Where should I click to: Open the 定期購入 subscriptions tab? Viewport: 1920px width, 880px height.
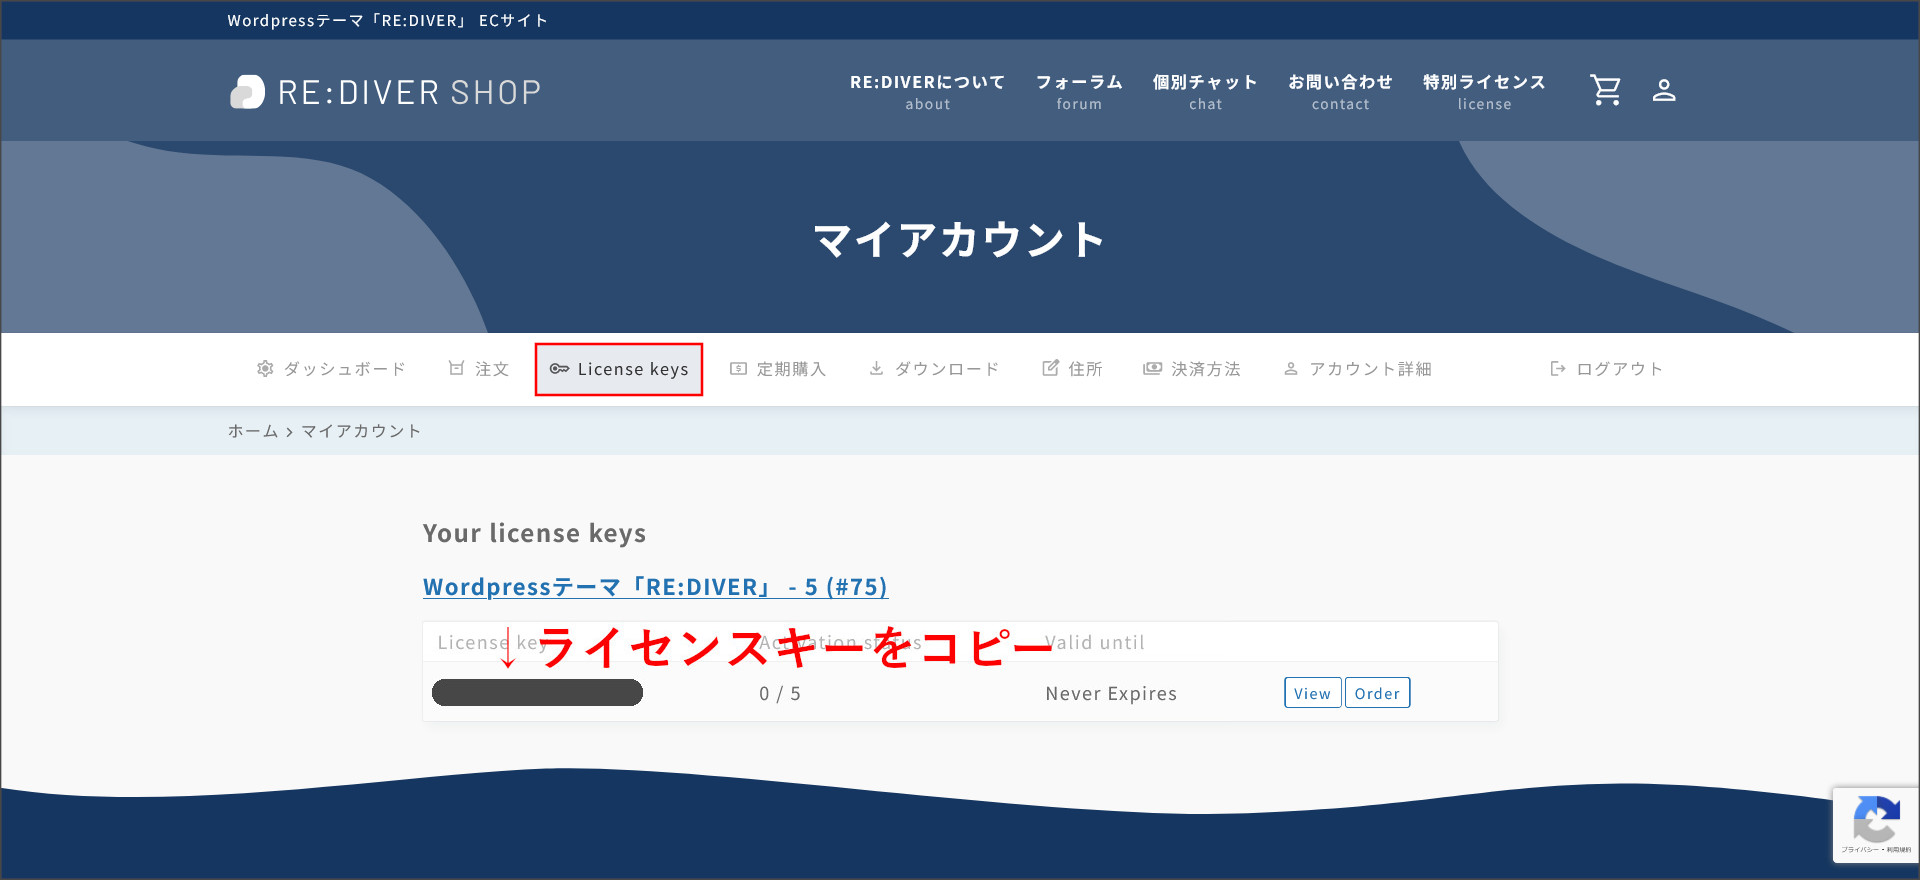(778, 369)
